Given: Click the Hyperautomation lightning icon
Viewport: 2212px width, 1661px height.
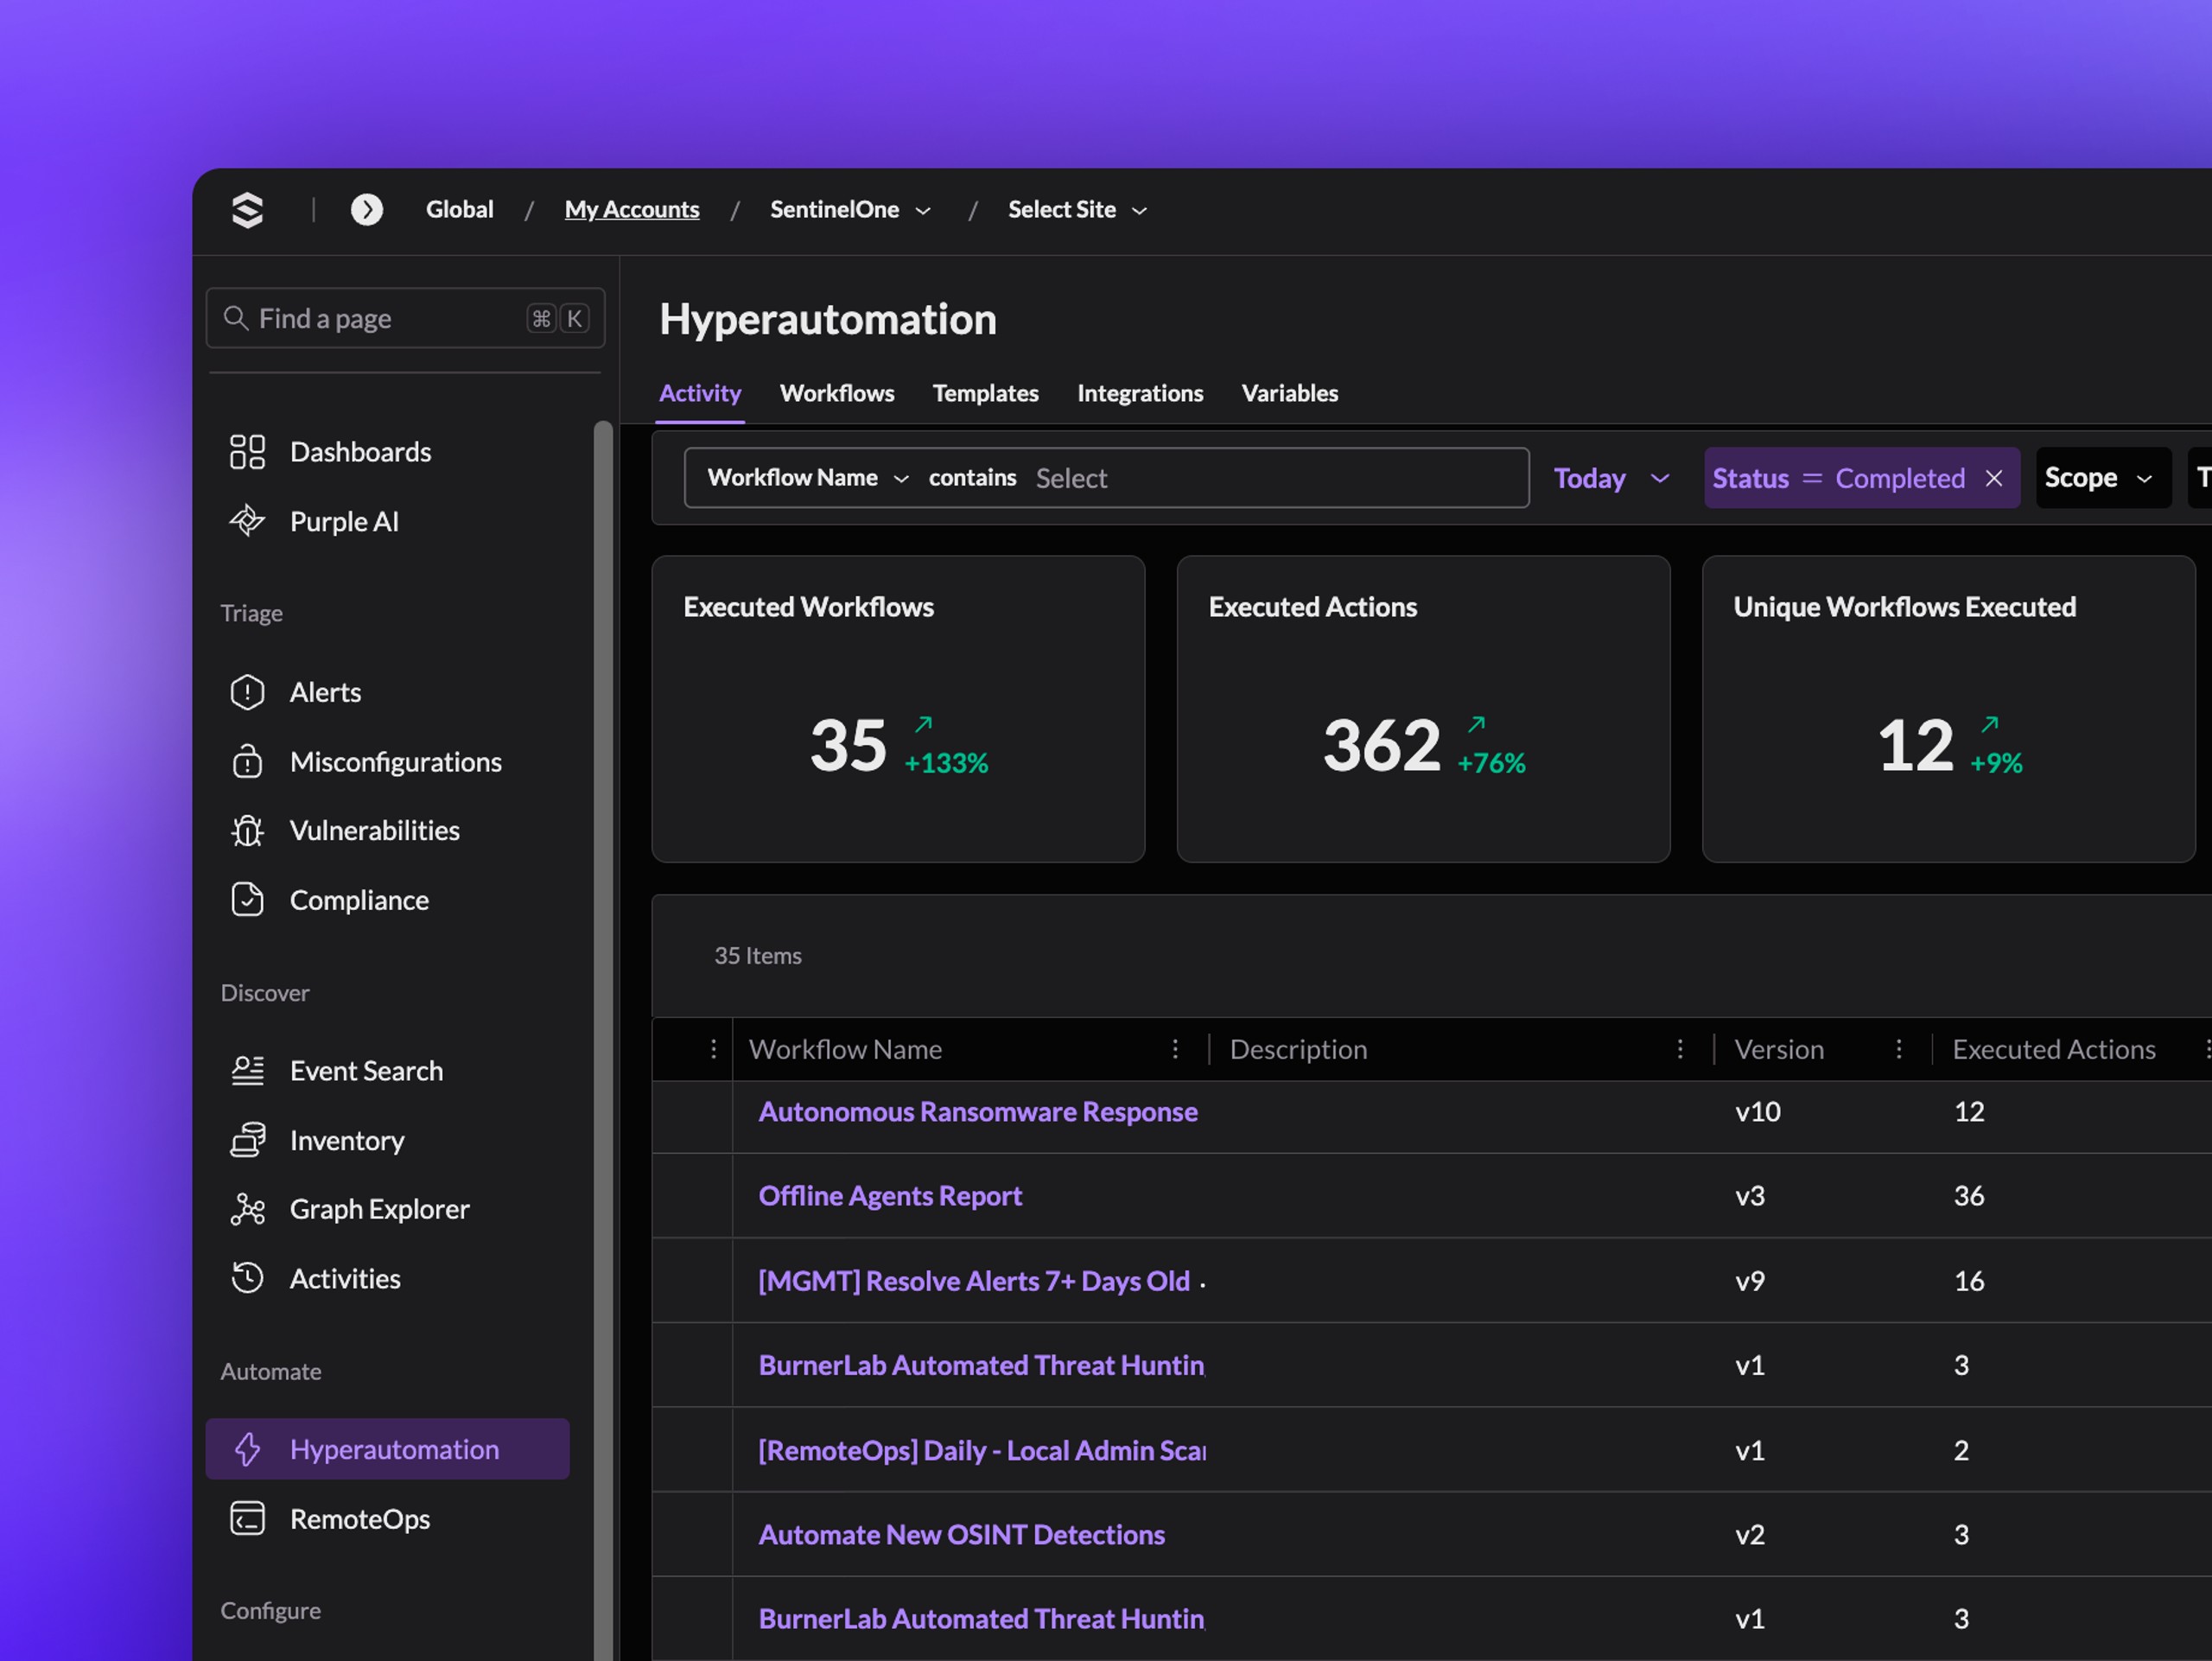Looking at the screenshot, I should 247,1449.
